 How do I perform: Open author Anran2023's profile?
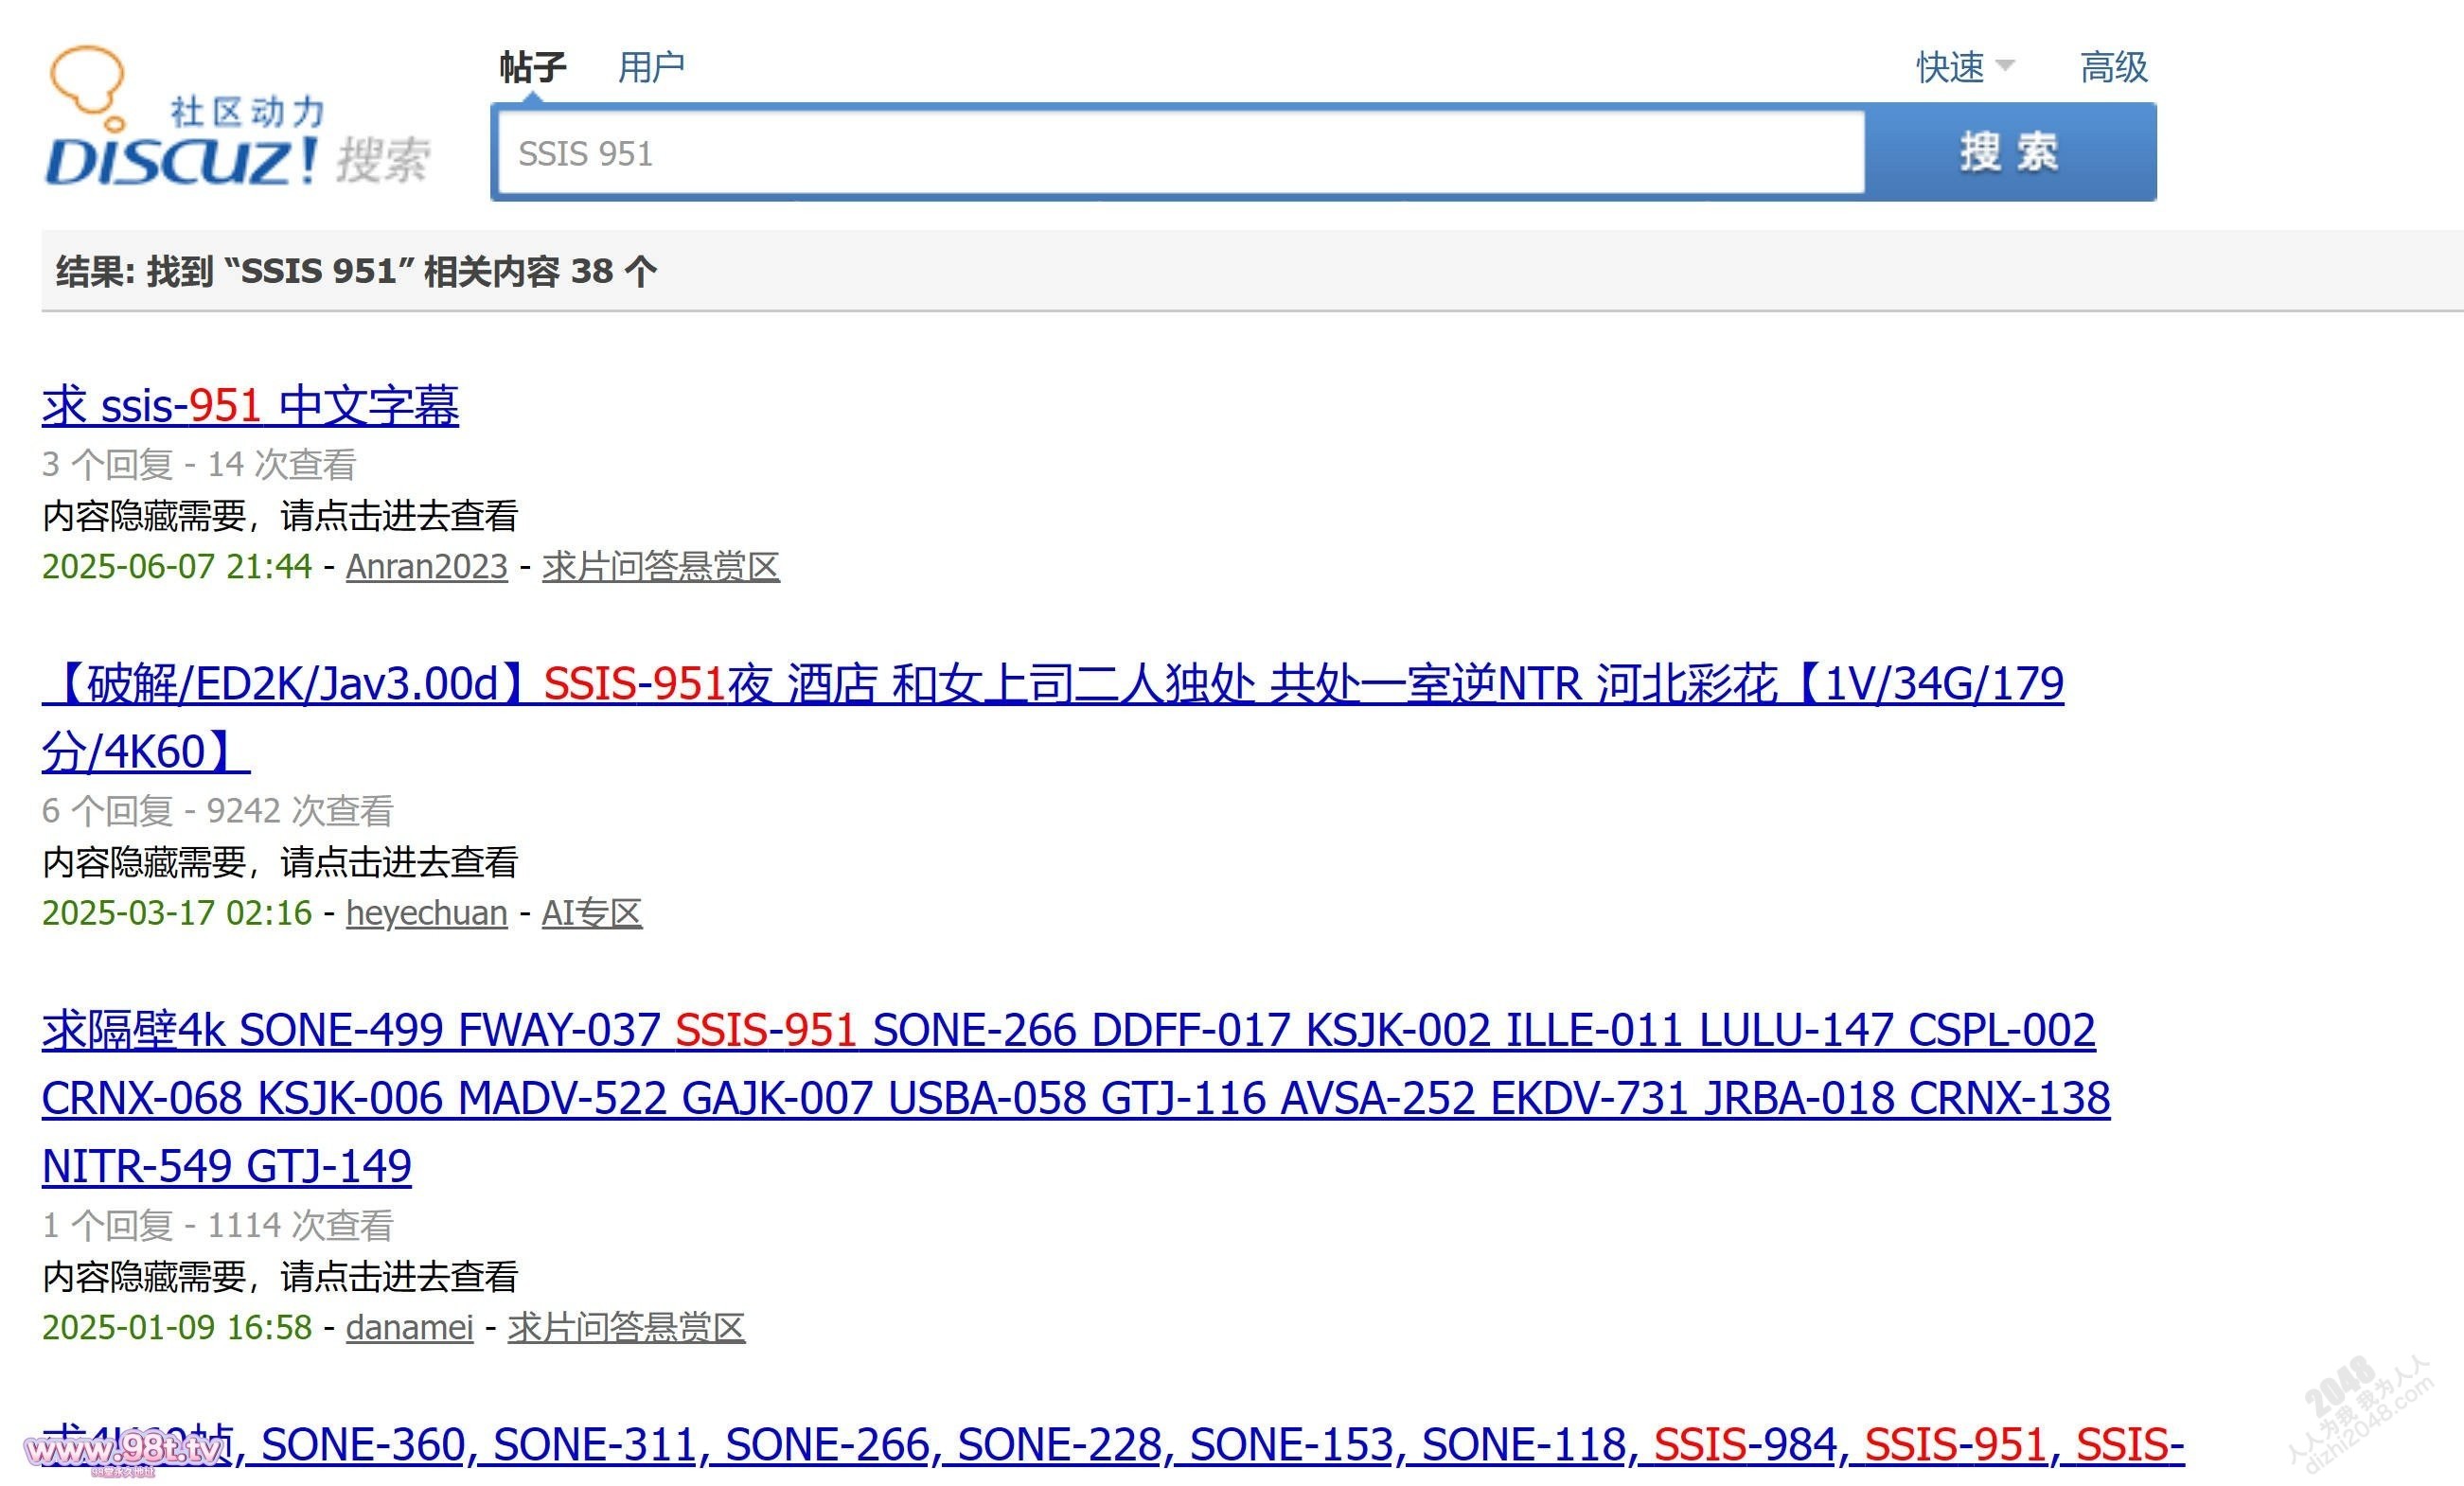pos(426,567)
